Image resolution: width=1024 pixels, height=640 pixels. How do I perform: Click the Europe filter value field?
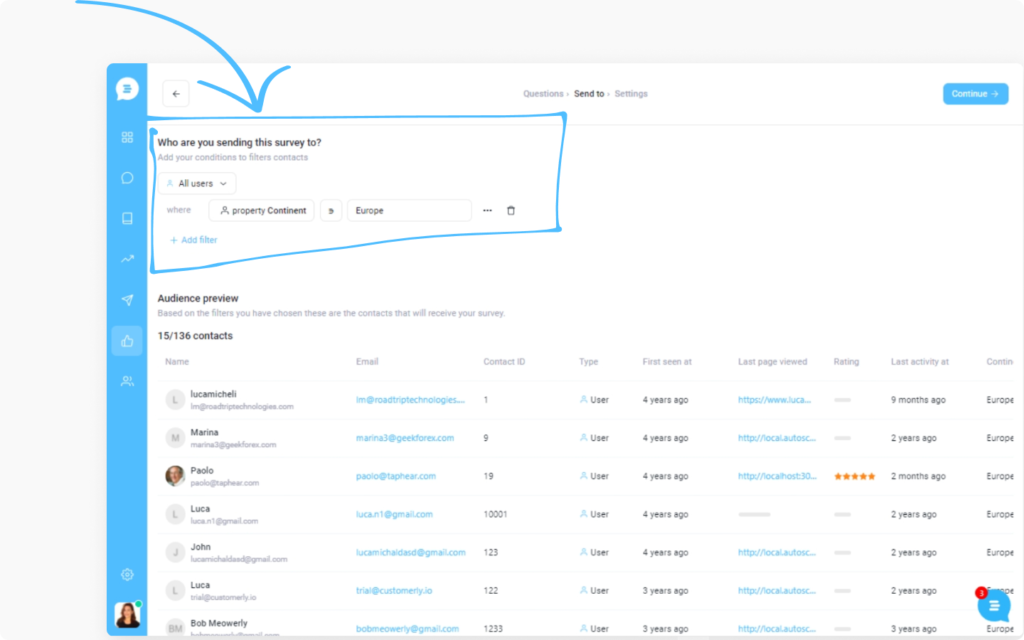409,210
